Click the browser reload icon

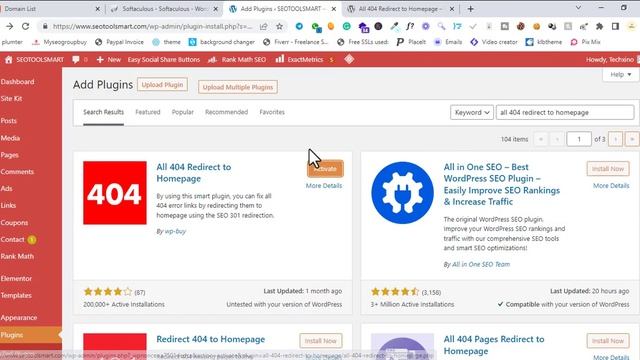(25, 26)
